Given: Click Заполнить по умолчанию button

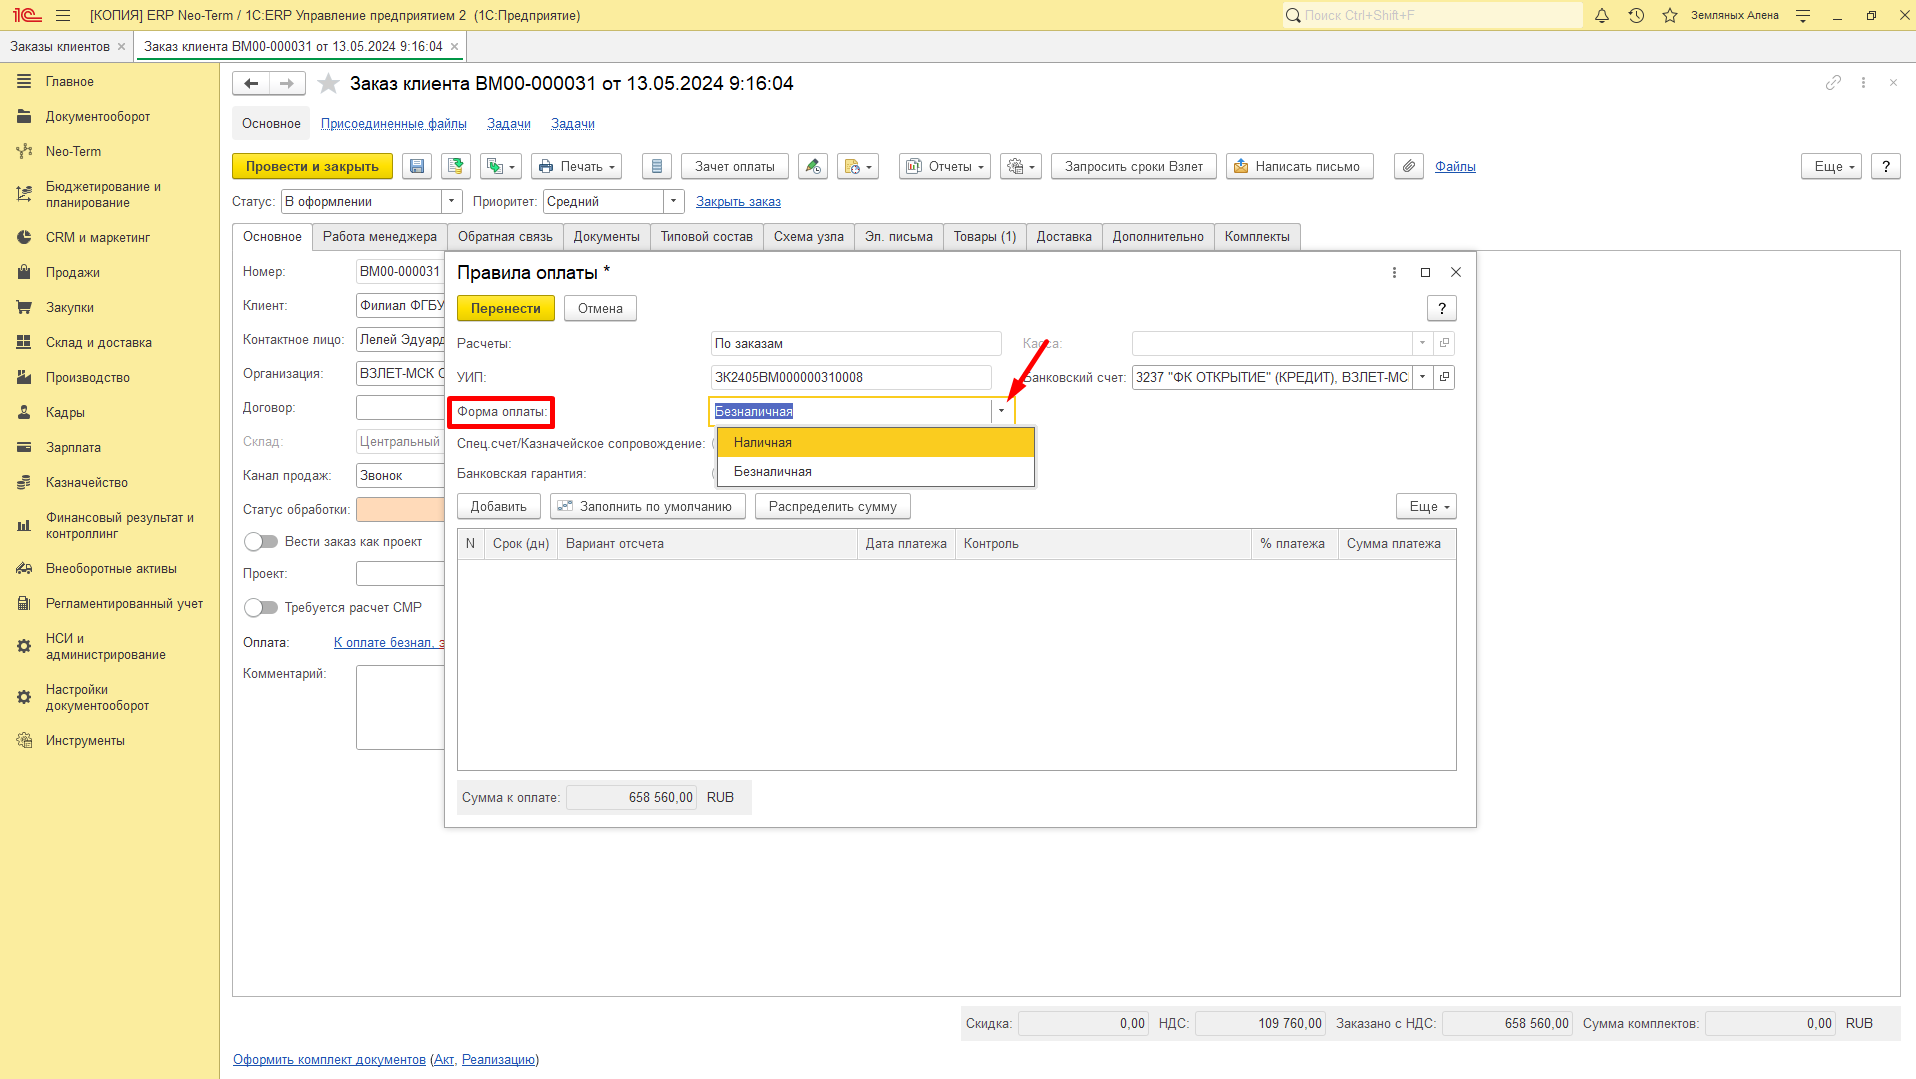Looking at the screenshot, I should click(647, 507).
